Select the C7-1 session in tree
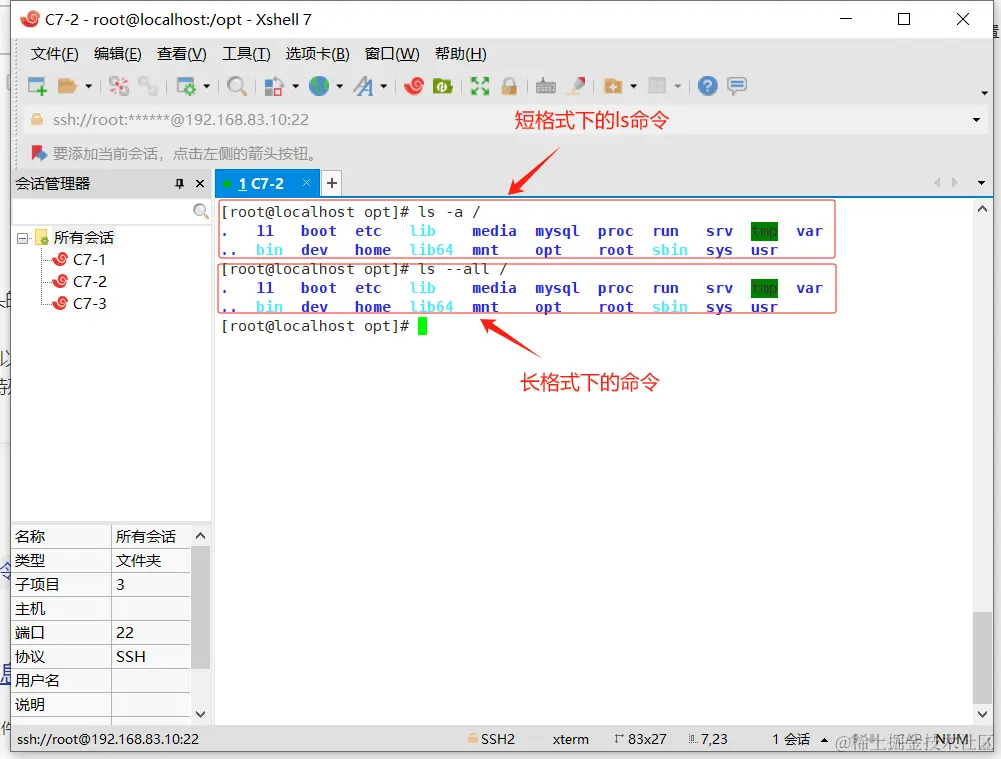The image size is (1001, 759). [89, 259]
